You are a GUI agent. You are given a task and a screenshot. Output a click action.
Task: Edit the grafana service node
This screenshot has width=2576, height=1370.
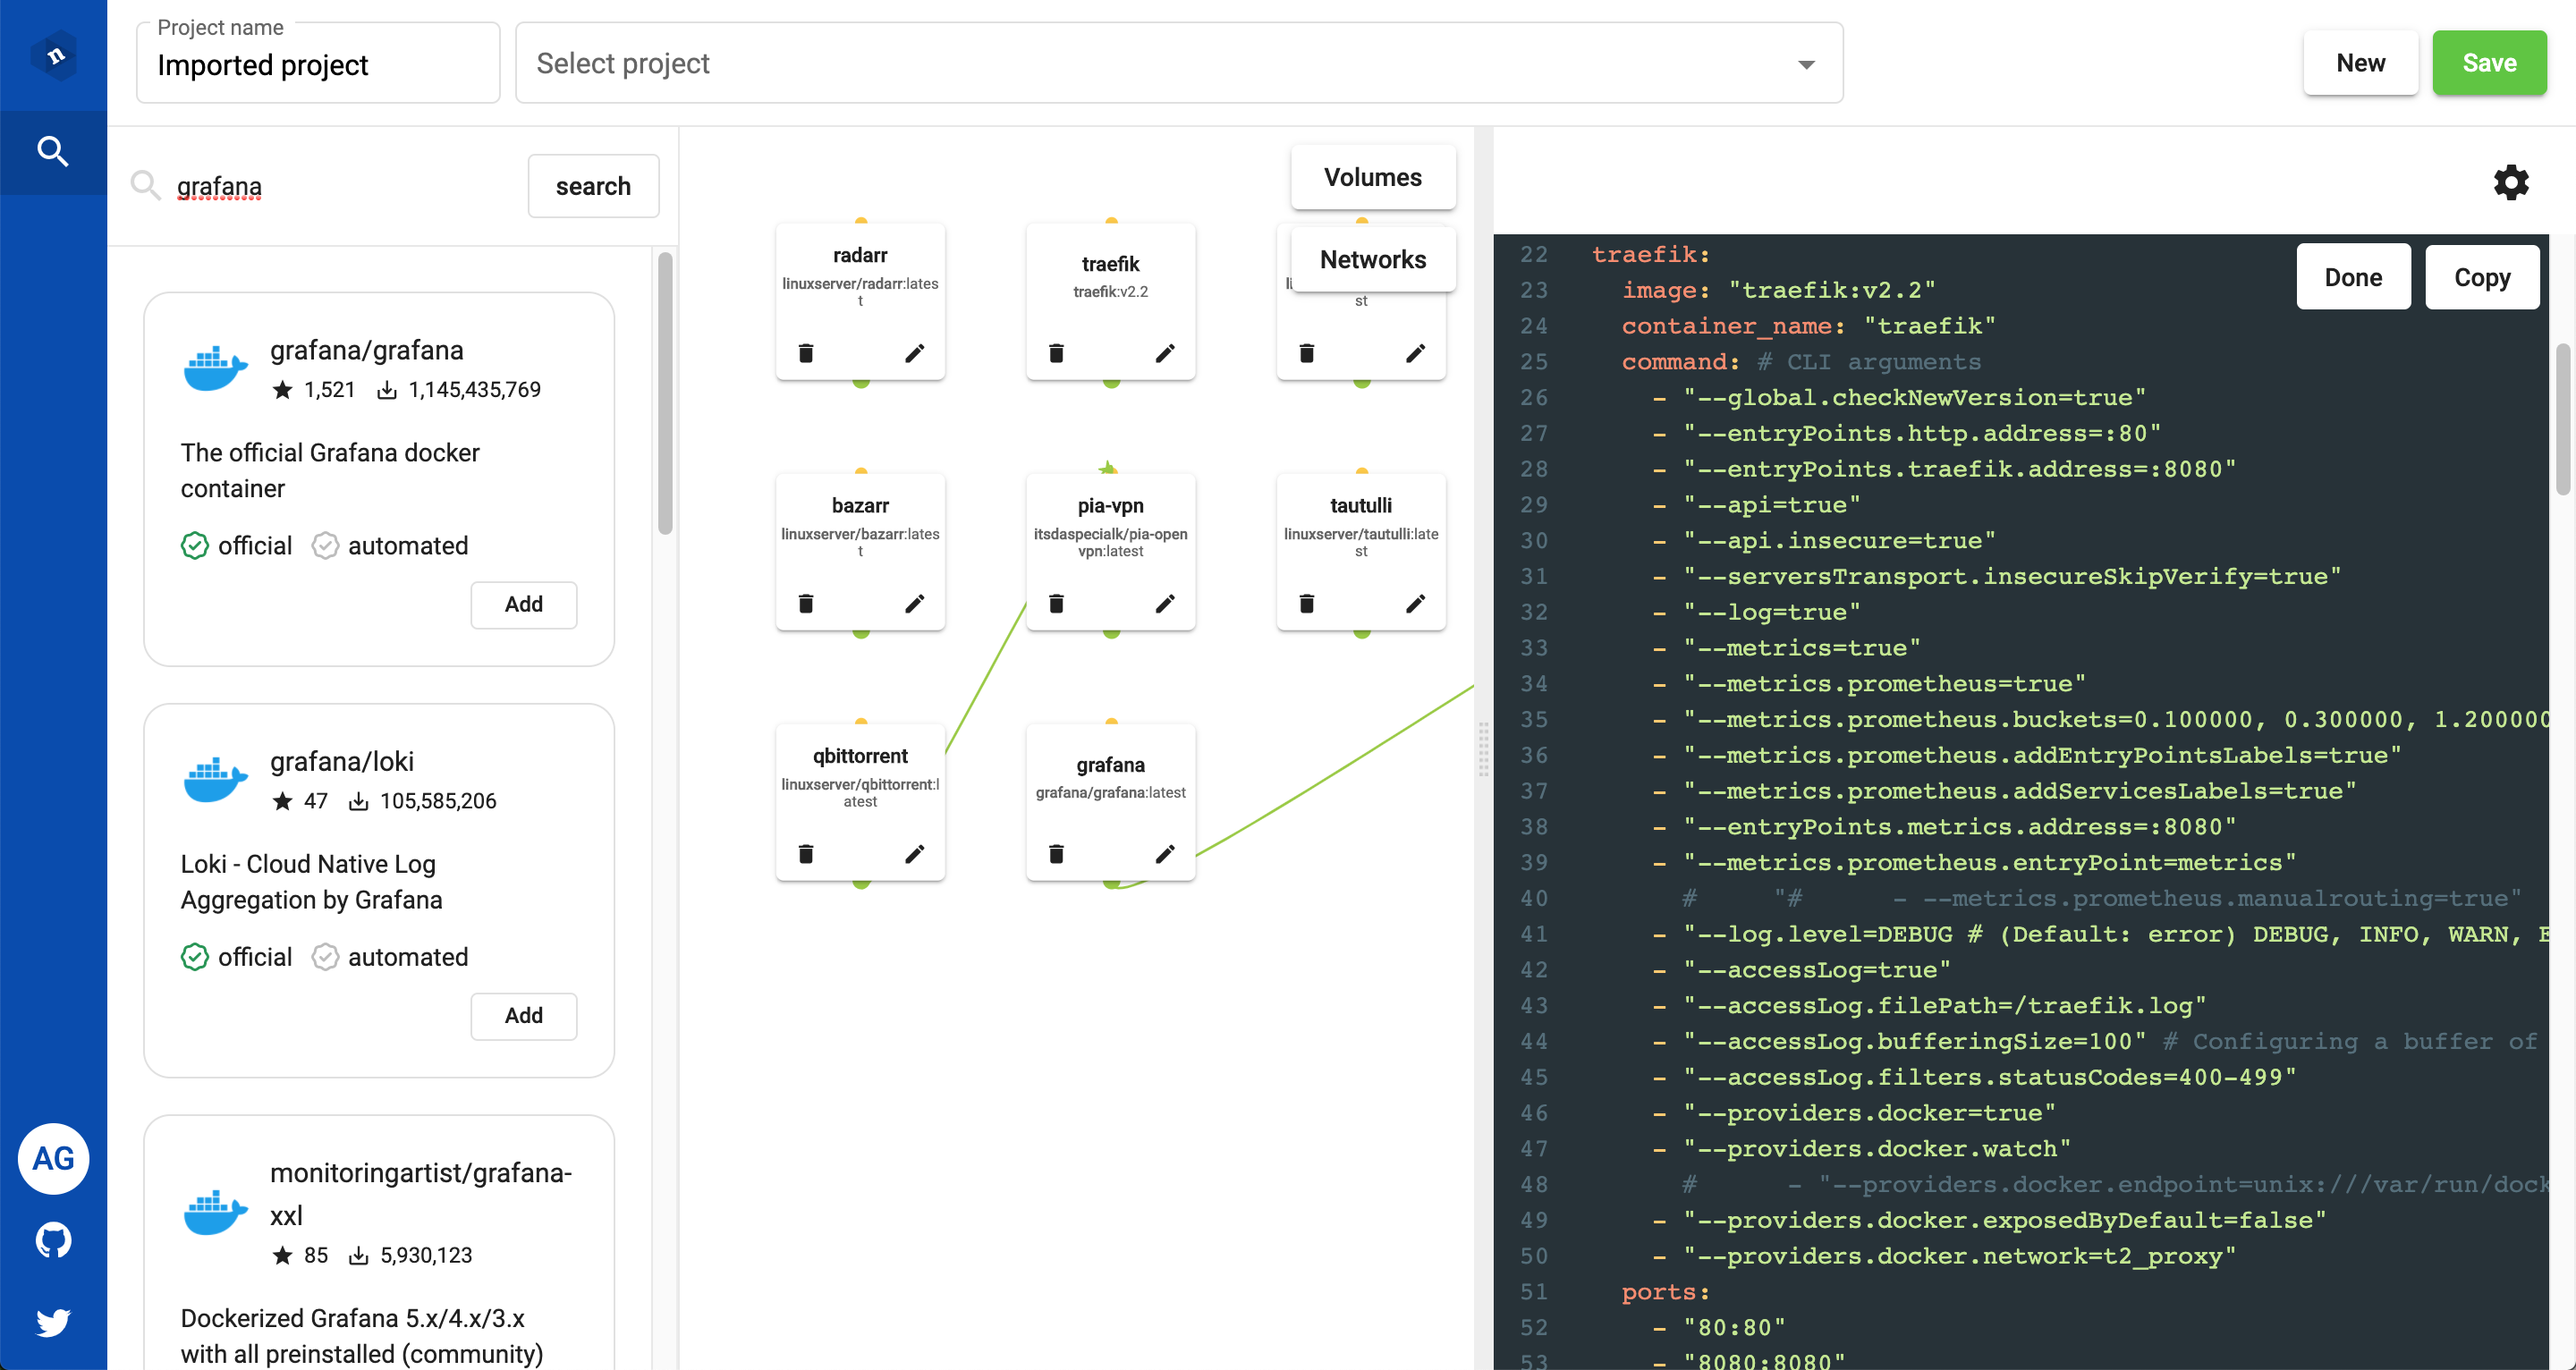[x=1165, y=854]
